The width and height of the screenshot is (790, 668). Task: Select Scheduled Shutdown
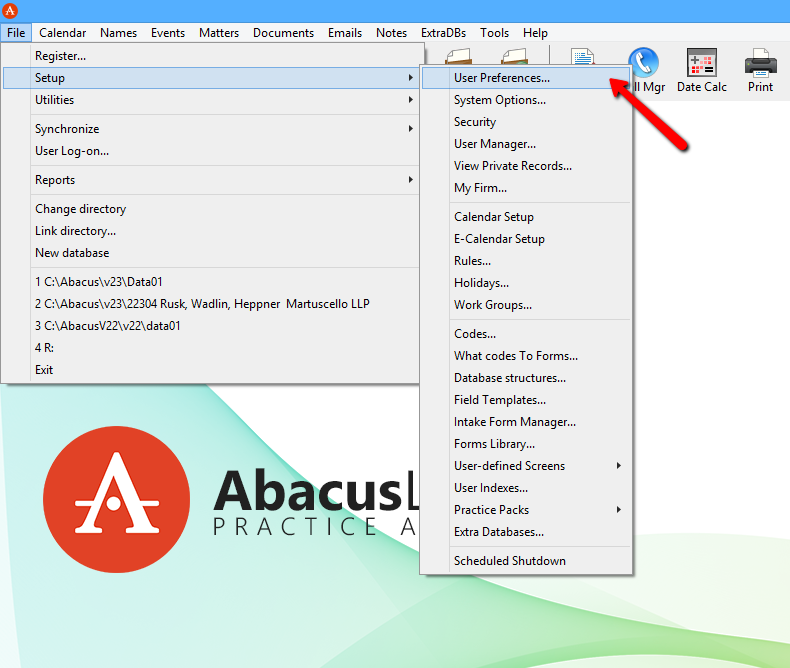point(526,561)
